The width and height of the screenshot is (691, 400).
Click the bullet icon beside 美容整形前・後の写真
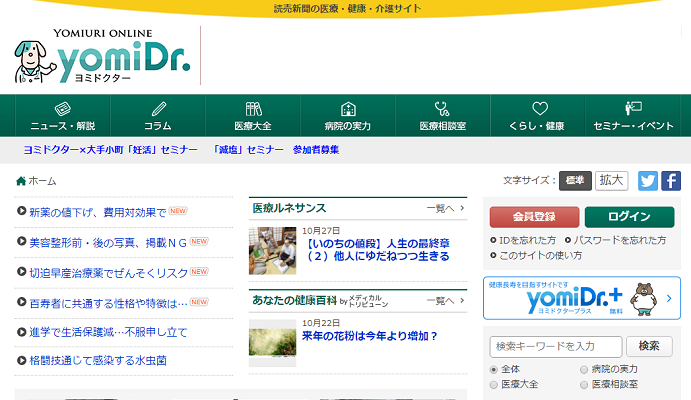click(x=22, y=241)
